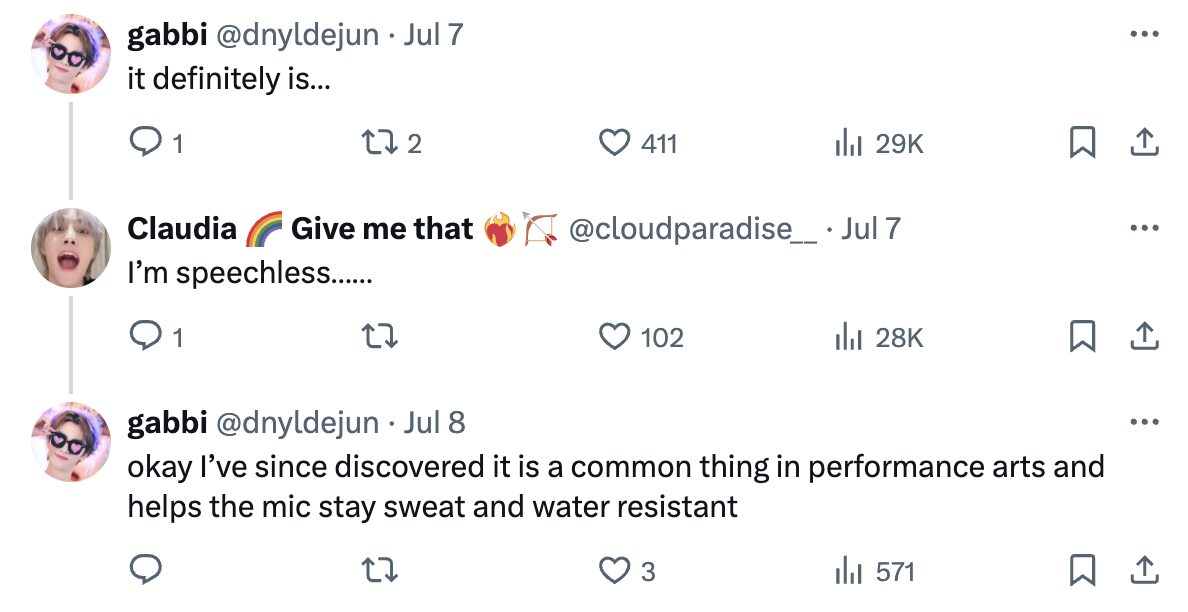Viewport: 1188px width, 612px height.
Task: View analytics showing 571 views
Action: [848, 570]
